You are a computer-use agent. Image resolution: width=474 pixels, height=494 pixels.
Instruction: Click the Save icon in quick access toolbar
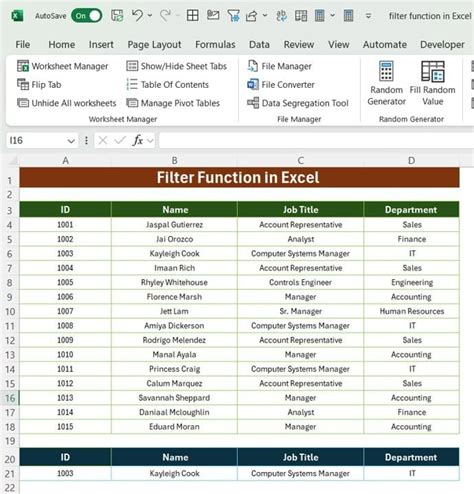point(117,16)
